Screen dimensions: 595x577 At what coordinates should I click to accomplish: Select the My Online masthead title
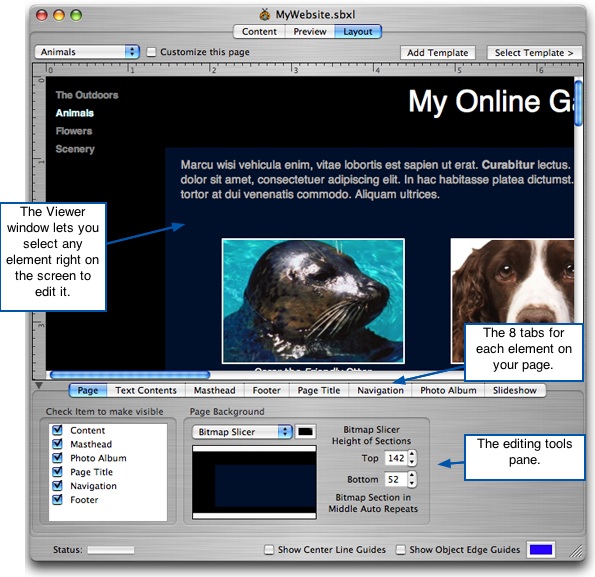pyautogui.click(x=491, y=101)
